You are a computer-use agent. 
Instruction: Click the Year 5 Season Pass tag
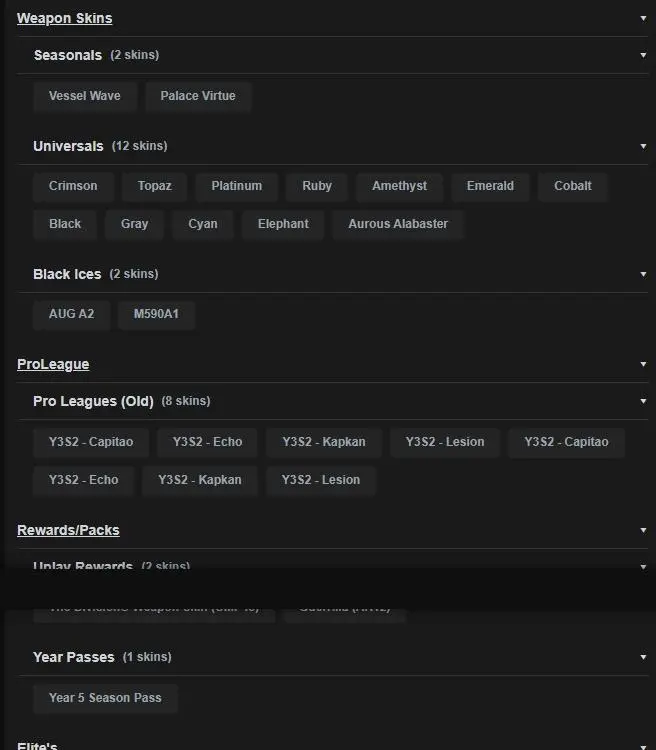click(105, 698)
